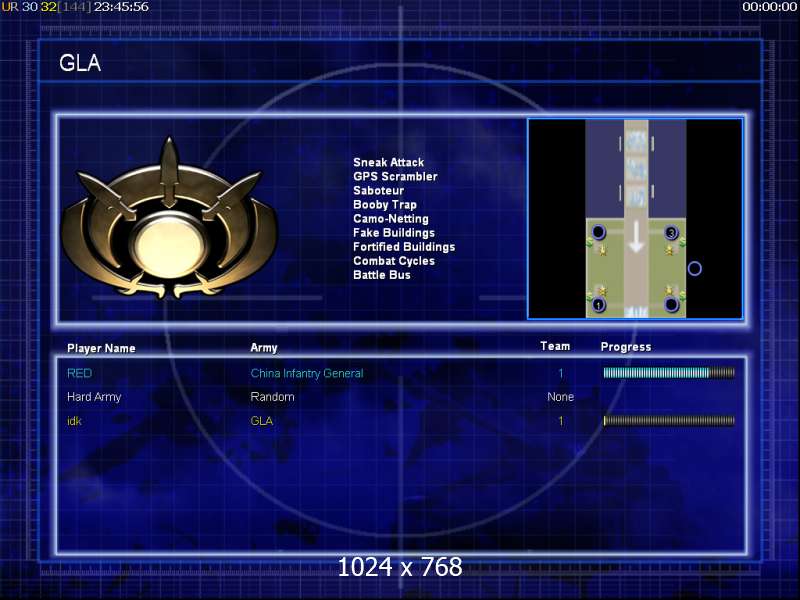This screenshot has width=800, height=600.
Task: Select the Camo-Netting entry
Action: (391, 219)
